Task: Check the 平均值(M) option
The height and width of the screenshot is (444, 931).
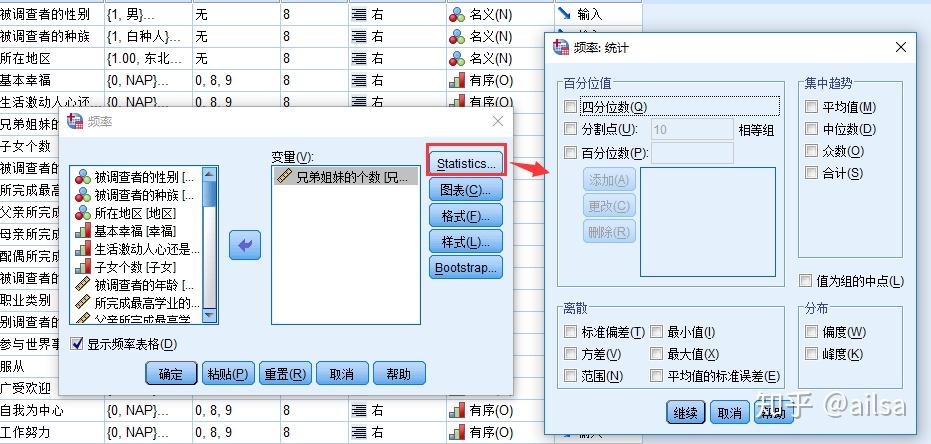Action: pyautogui.click(x=811, y=107)
